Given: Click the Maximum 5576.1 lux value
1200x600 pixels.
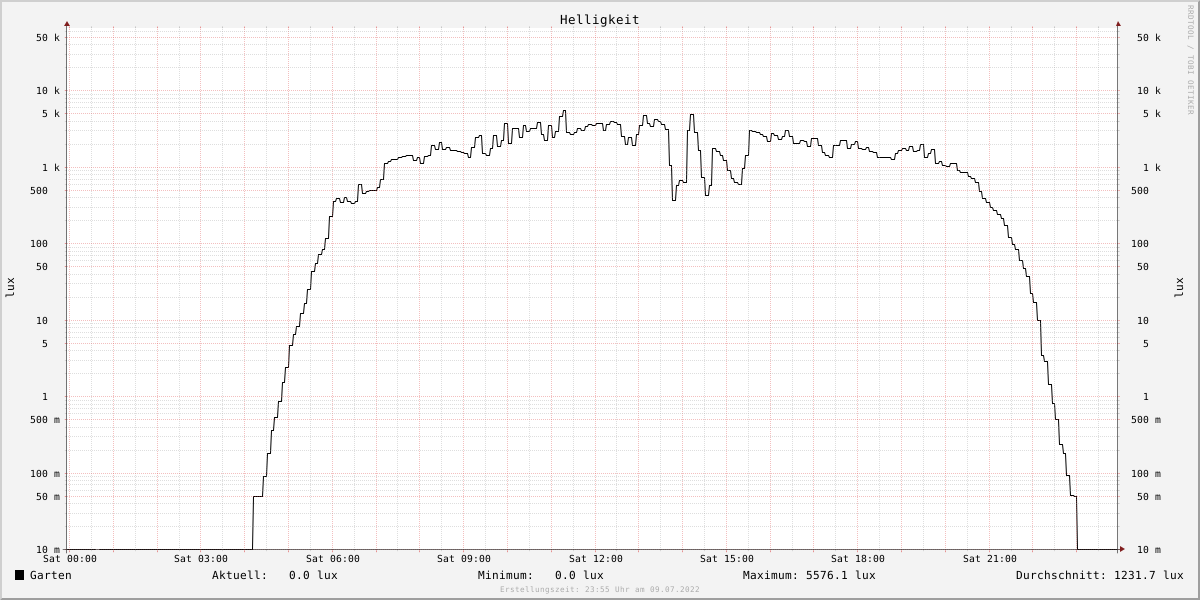Looking at the screenshot, I should coord(840,575).
